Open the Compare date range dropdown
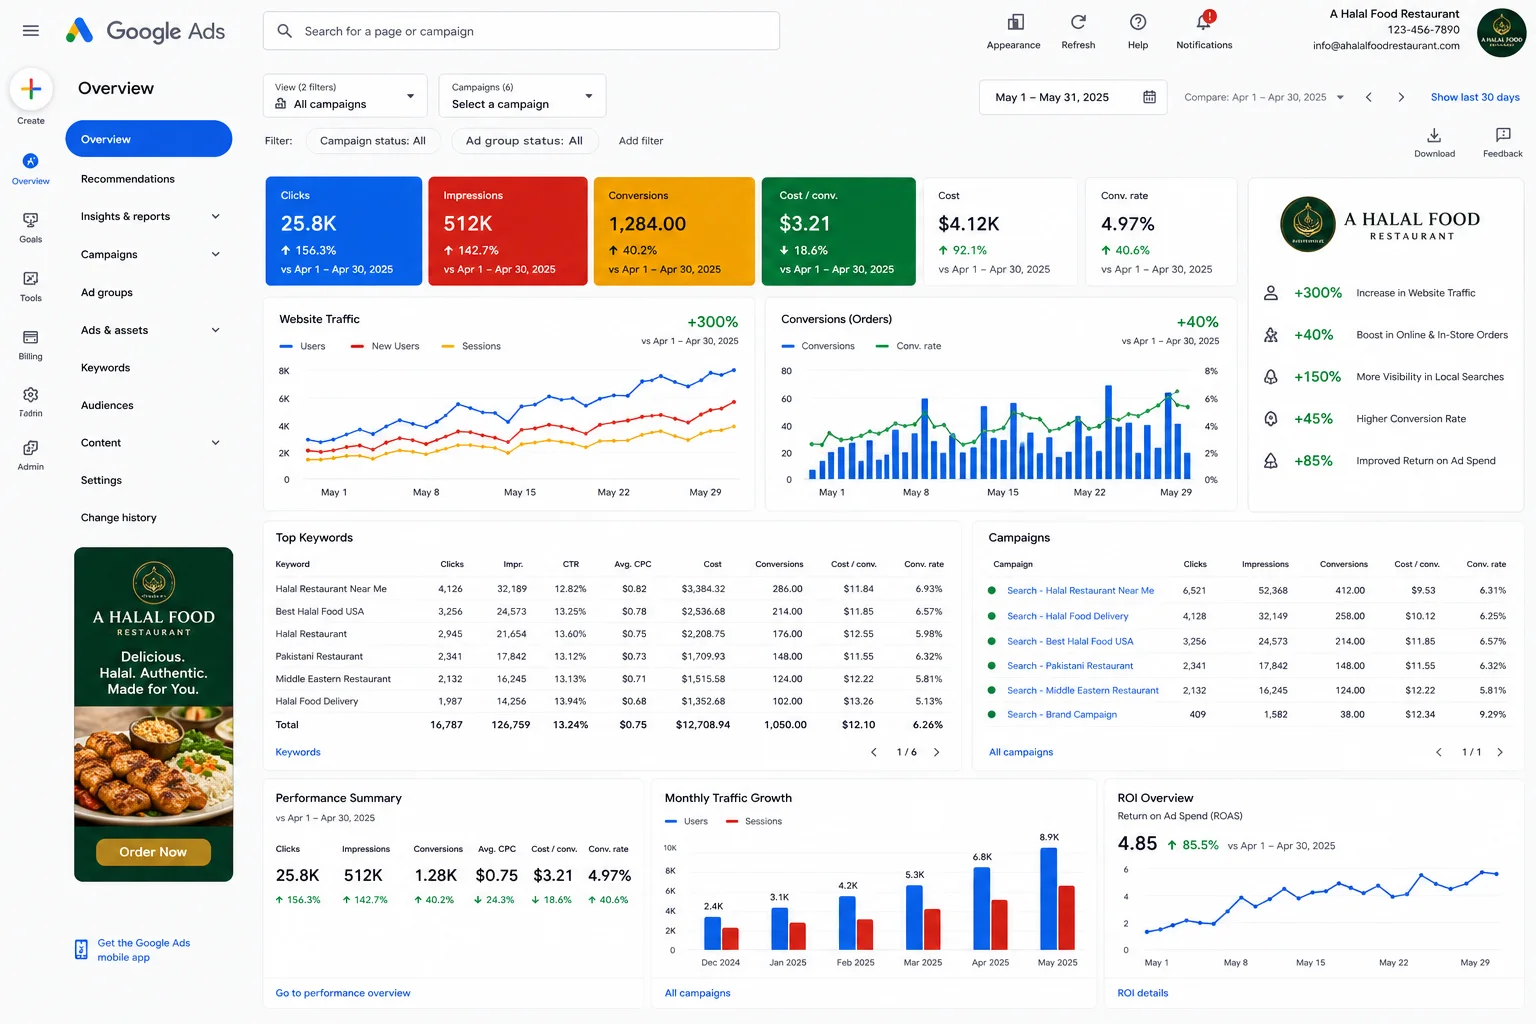The image size is (1536, 1024). click(1264, 97)
